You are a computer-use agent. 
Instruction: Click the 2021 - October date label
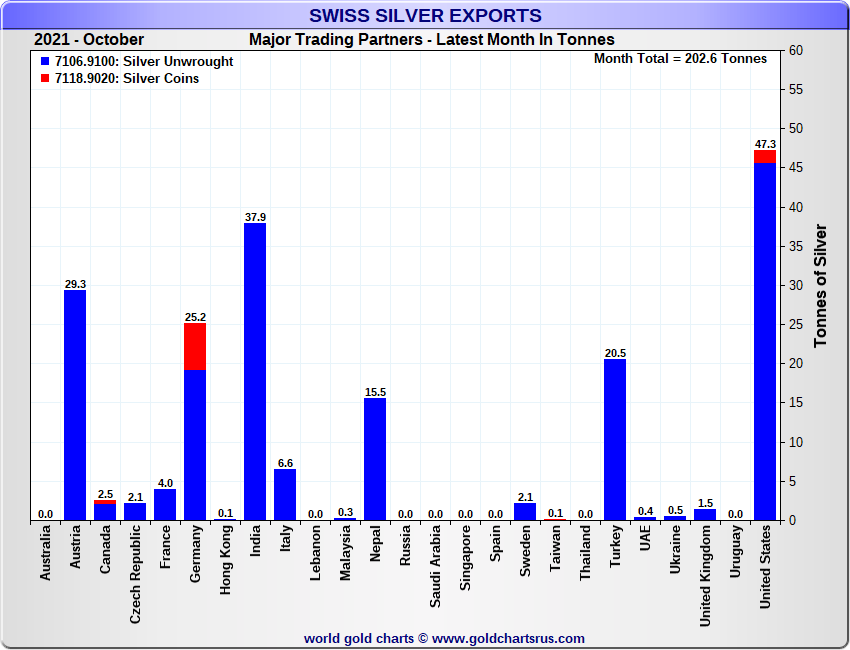pyautogui.click(x=89, y=40)
